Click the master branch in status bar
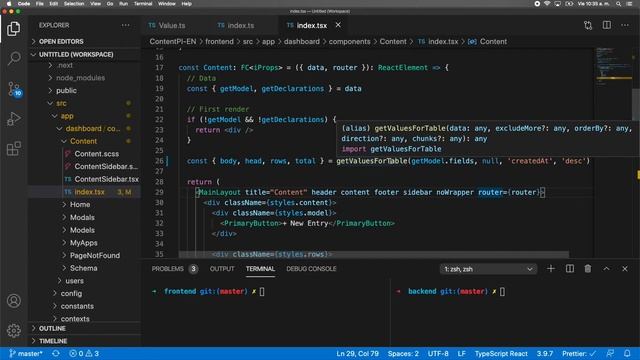Screen dimensions: 640x360 pyautogui.click(x=26, y=353)
